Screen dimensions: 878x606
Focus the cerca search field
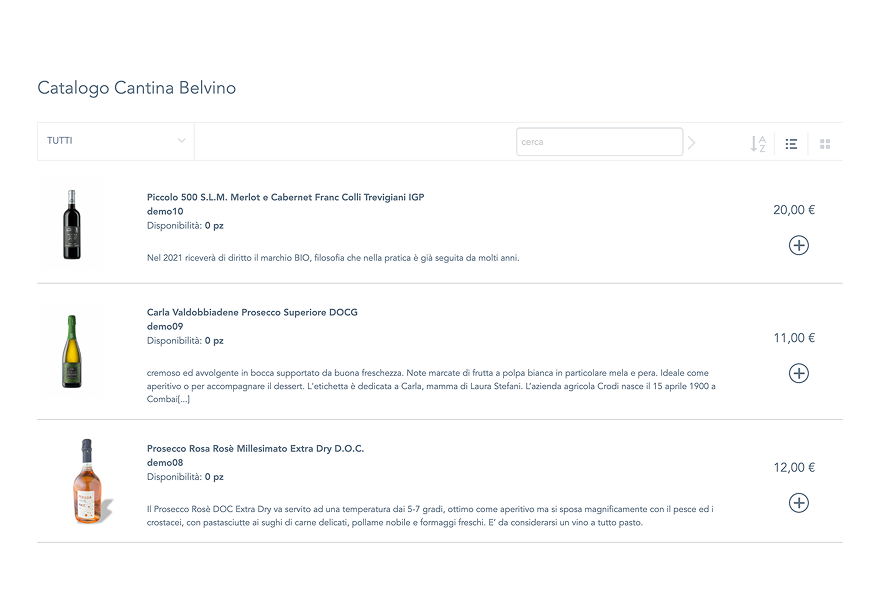click(599, 142)
